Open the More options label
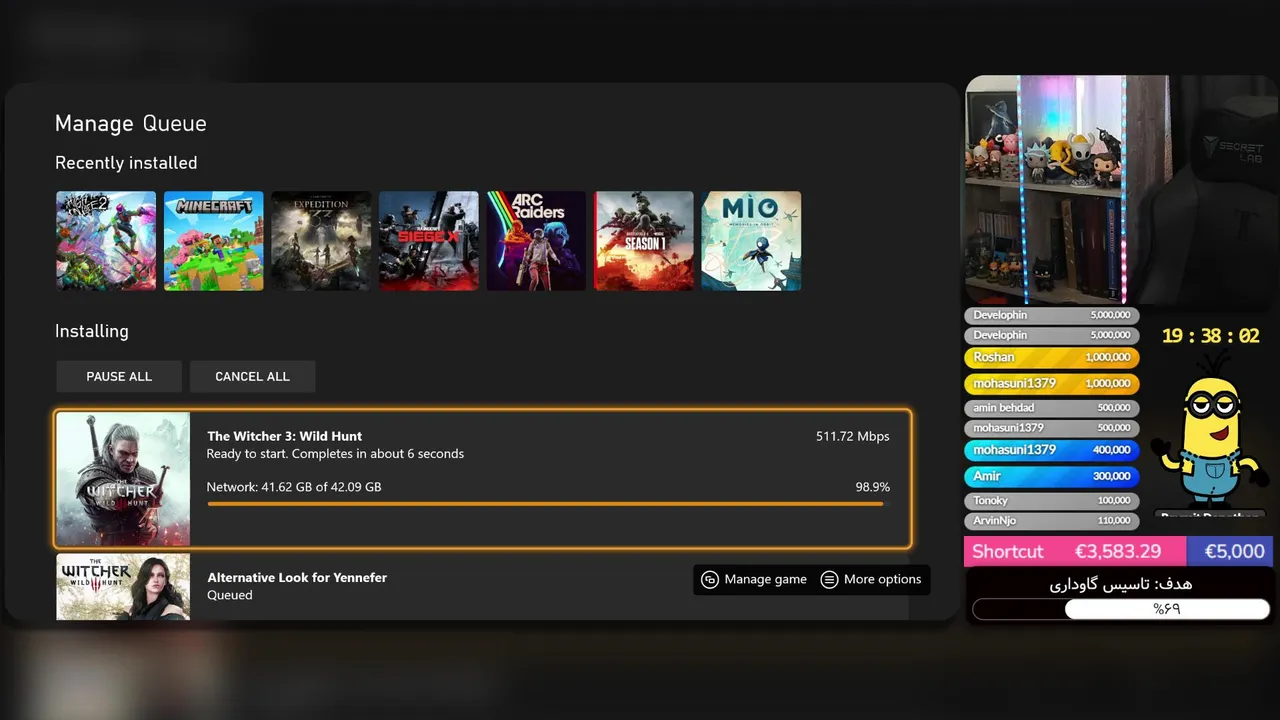The image size is (1280, 720). pyautogui.click(x=882, y=580)
